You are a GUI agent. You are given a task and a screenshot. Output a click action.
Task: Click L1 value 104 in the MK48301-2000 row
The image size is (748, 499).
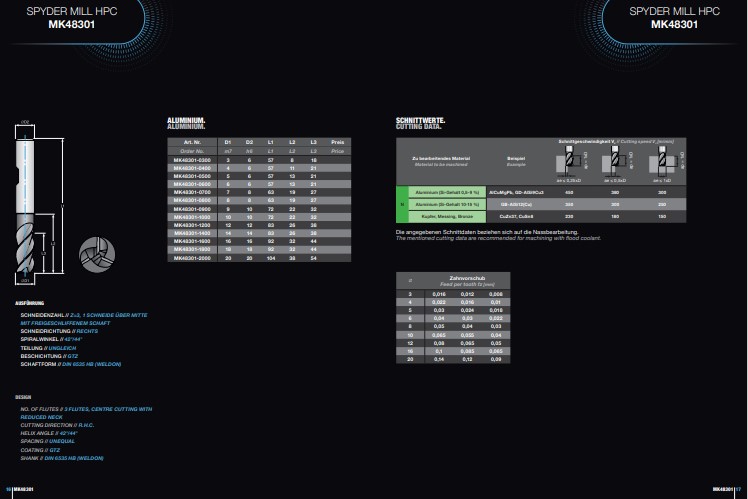tap(270, 258)
